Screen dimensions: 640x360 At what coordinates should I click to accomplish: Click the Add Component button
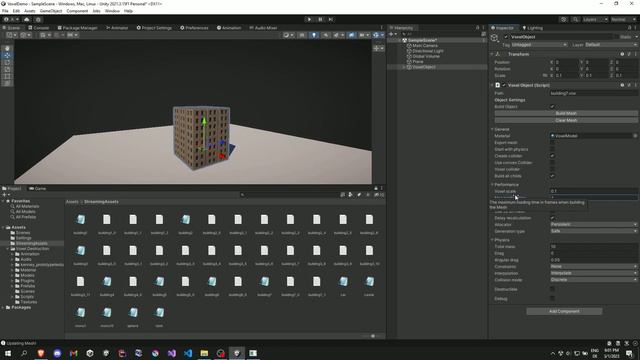[x=564, y=311]
